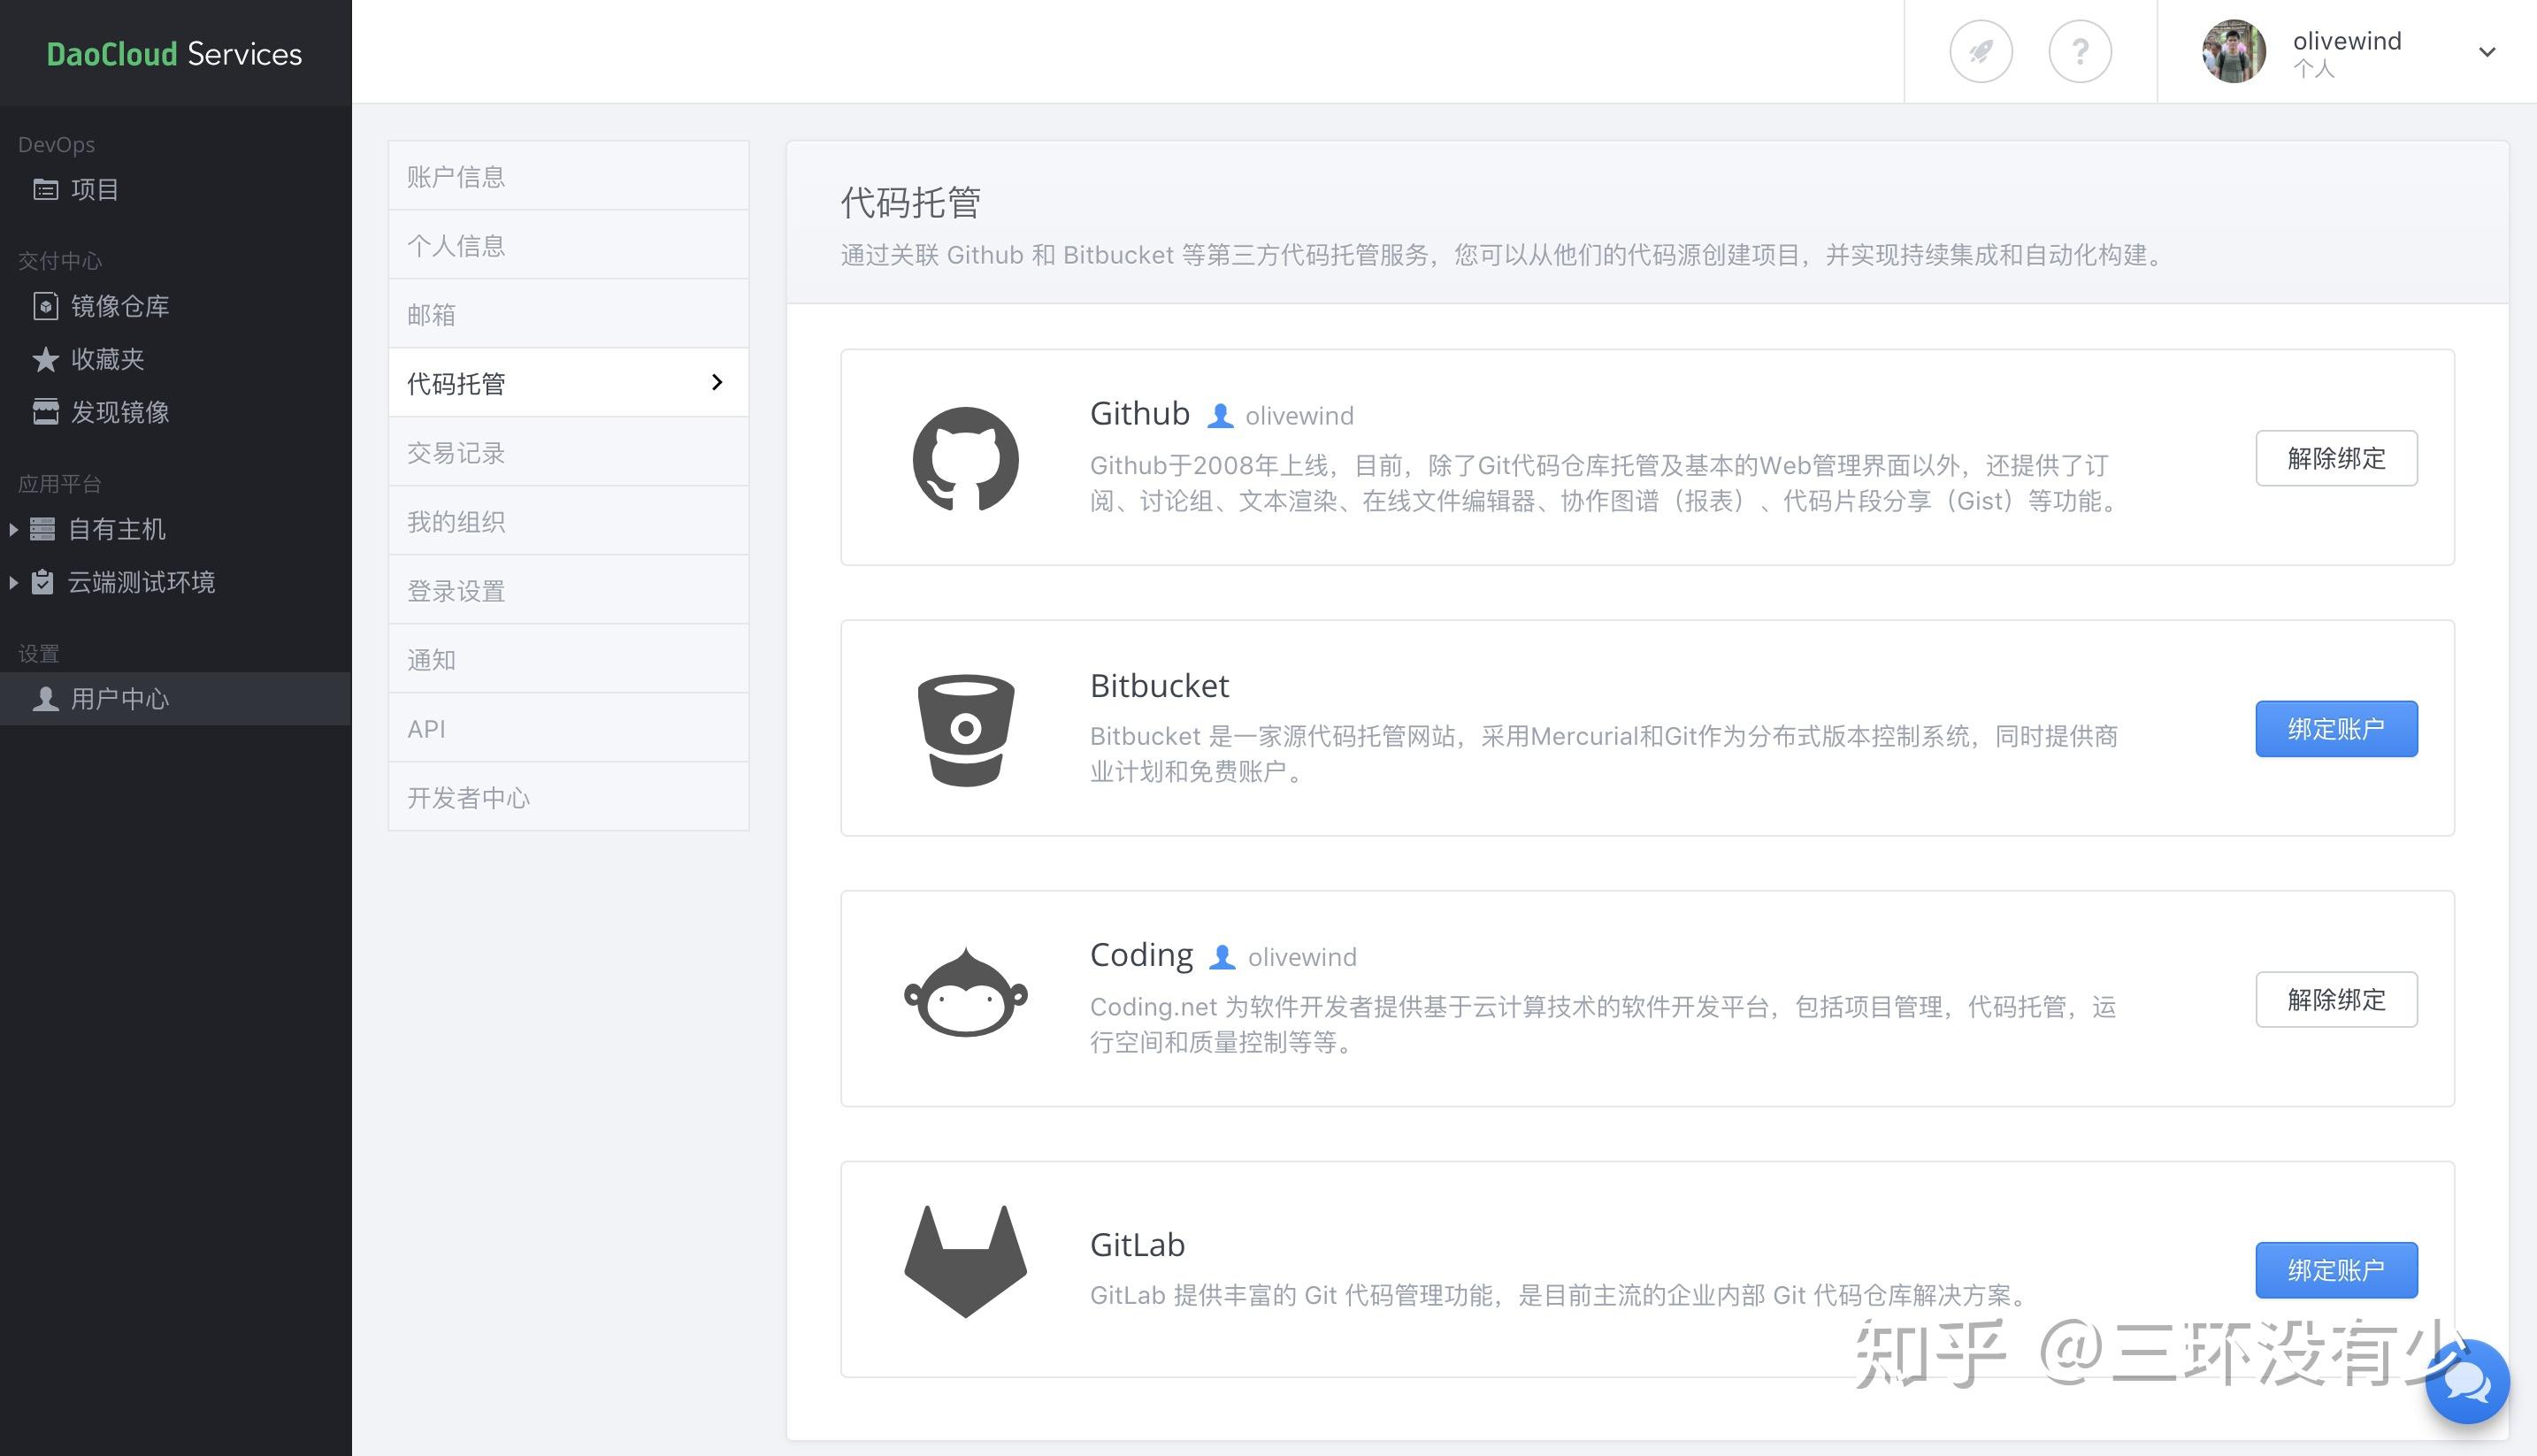Image resolution: width=2537 pixels, height=1456 pixels.
Task: Open the olivewind account dropdown arrow
Action: 2486,52
